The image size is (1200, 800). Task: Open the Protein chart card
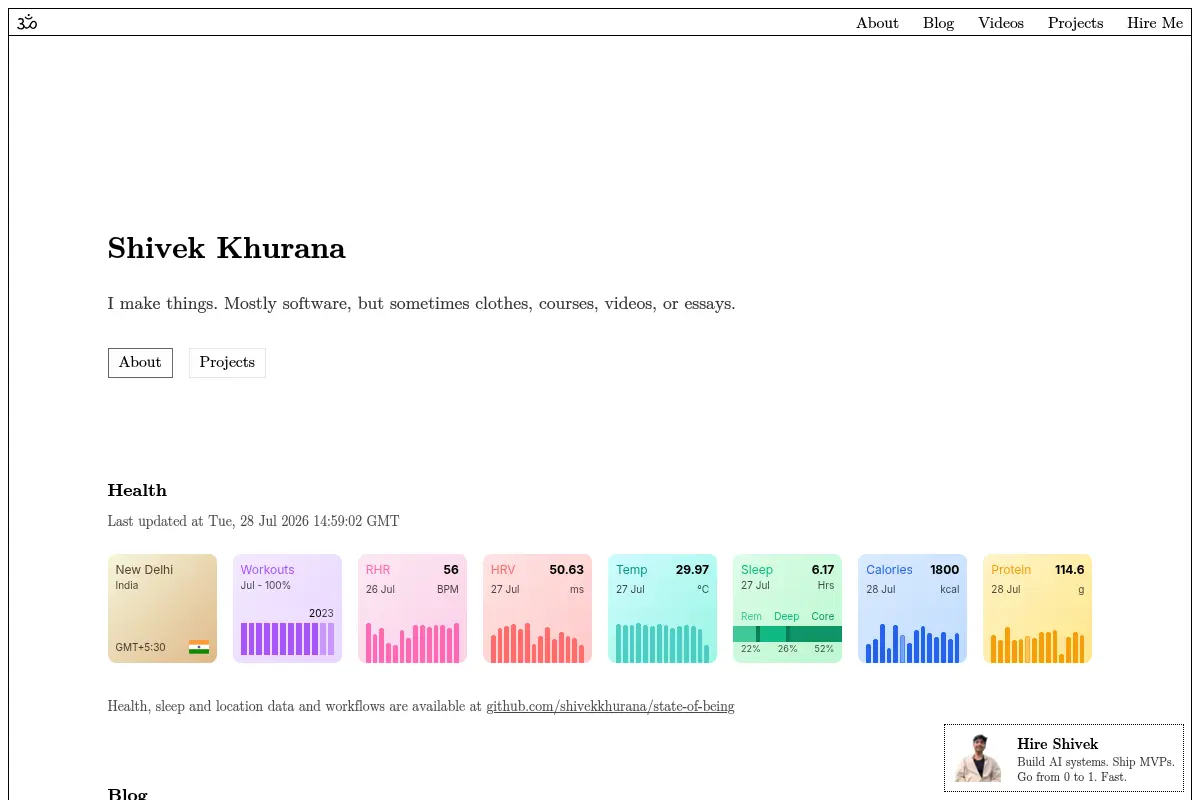coord(1037,608)
